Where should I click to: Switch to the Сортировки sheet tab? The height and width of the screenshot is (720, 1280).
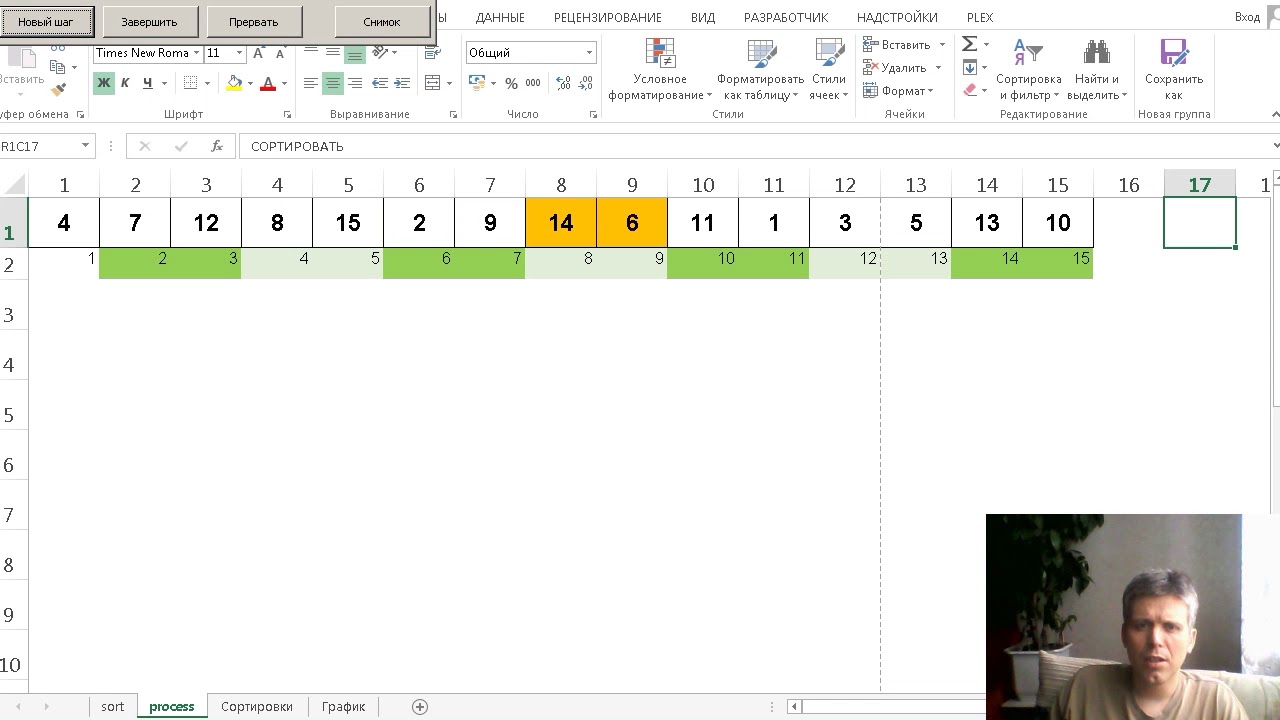[x=257, y=707]
